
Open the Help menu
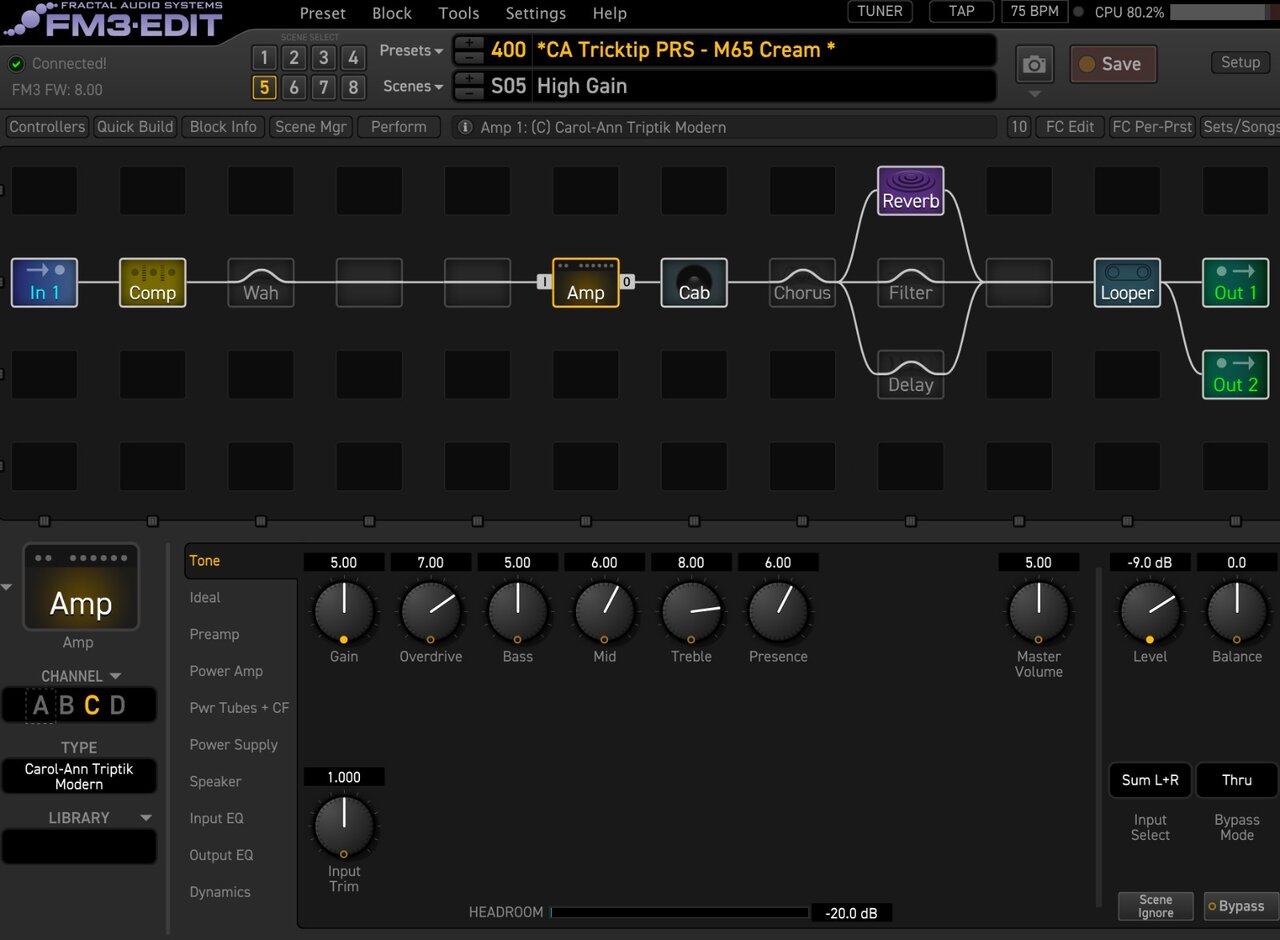(610, 13)
